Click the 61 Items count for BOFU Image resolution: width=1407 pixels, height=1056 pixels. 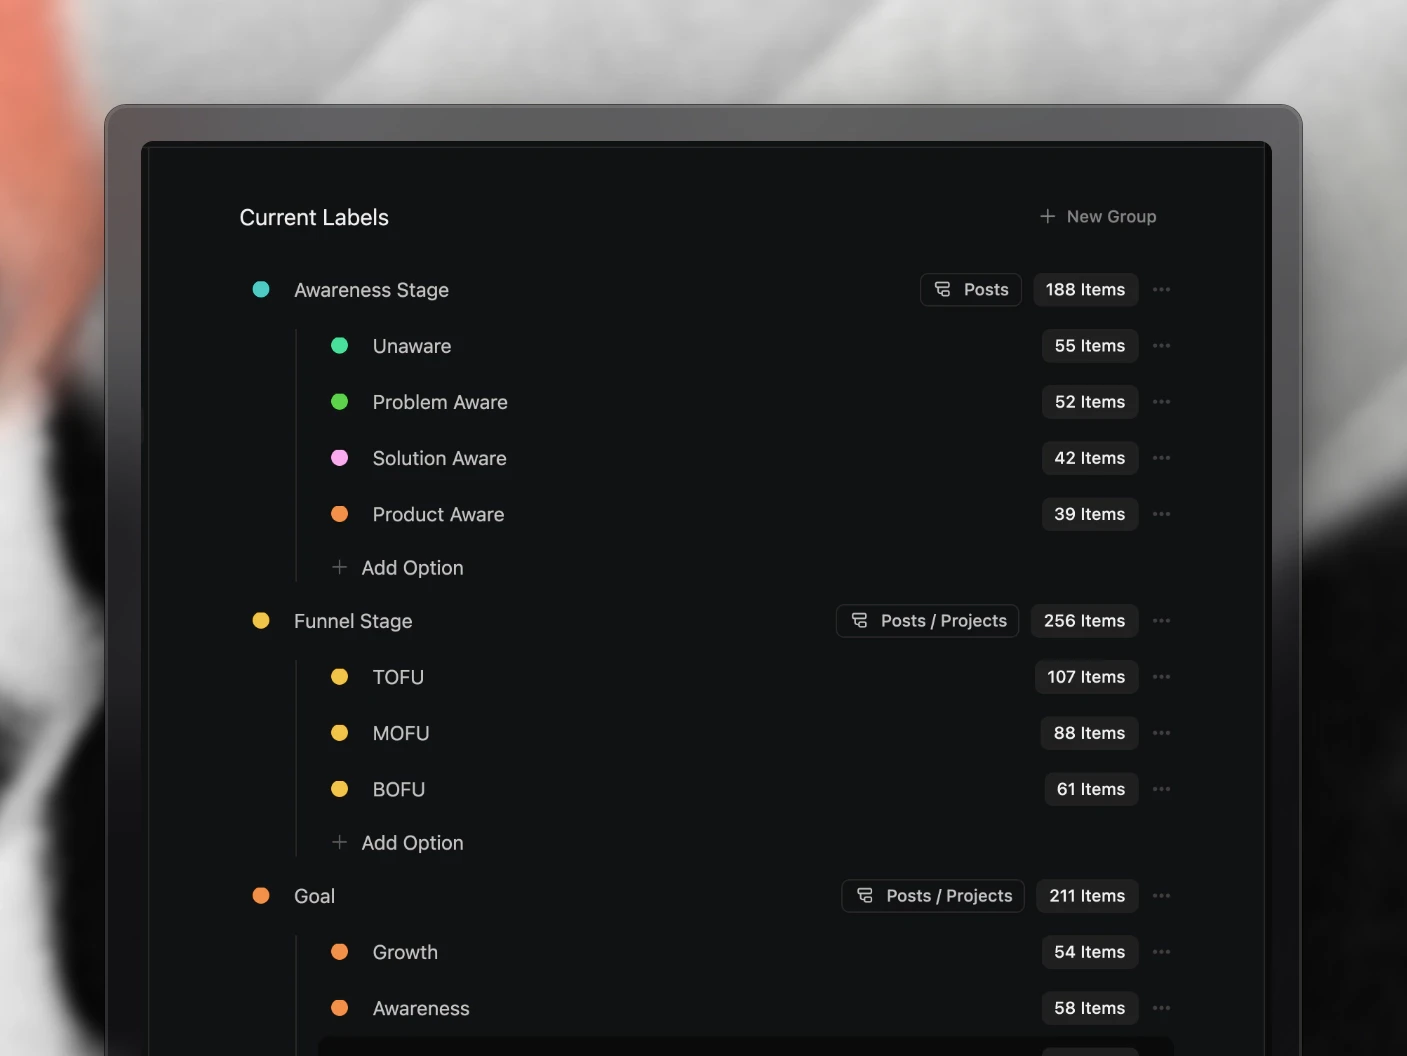point(1091,789)
